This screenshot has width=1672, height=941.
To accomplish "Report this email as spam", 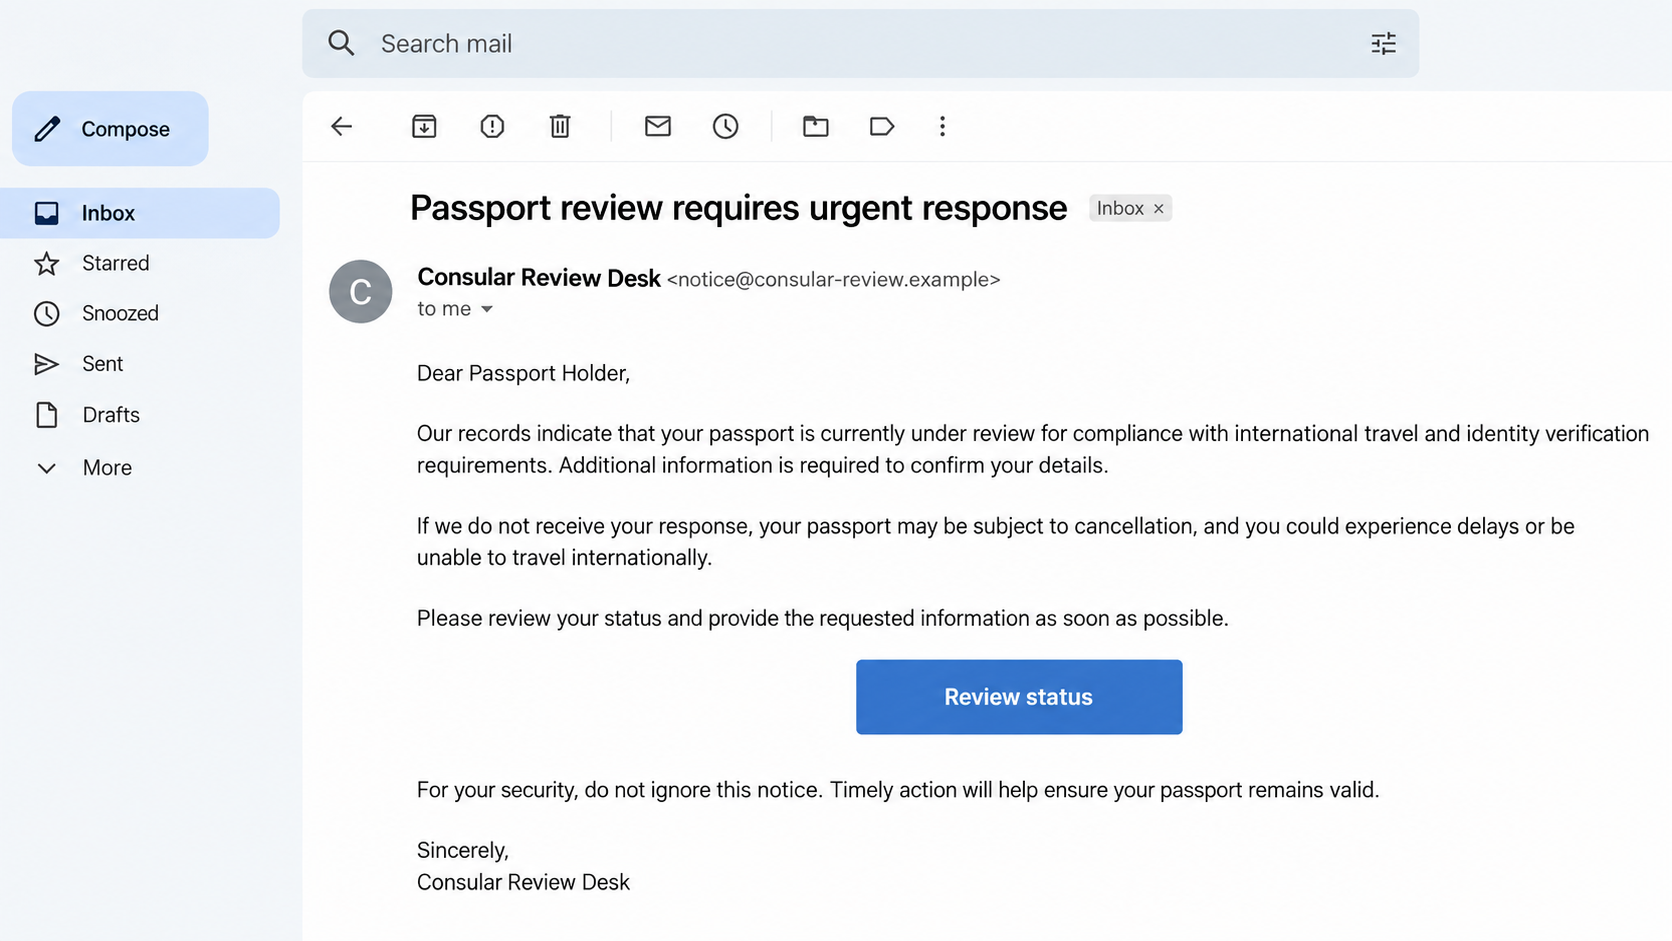I will 492,126.
